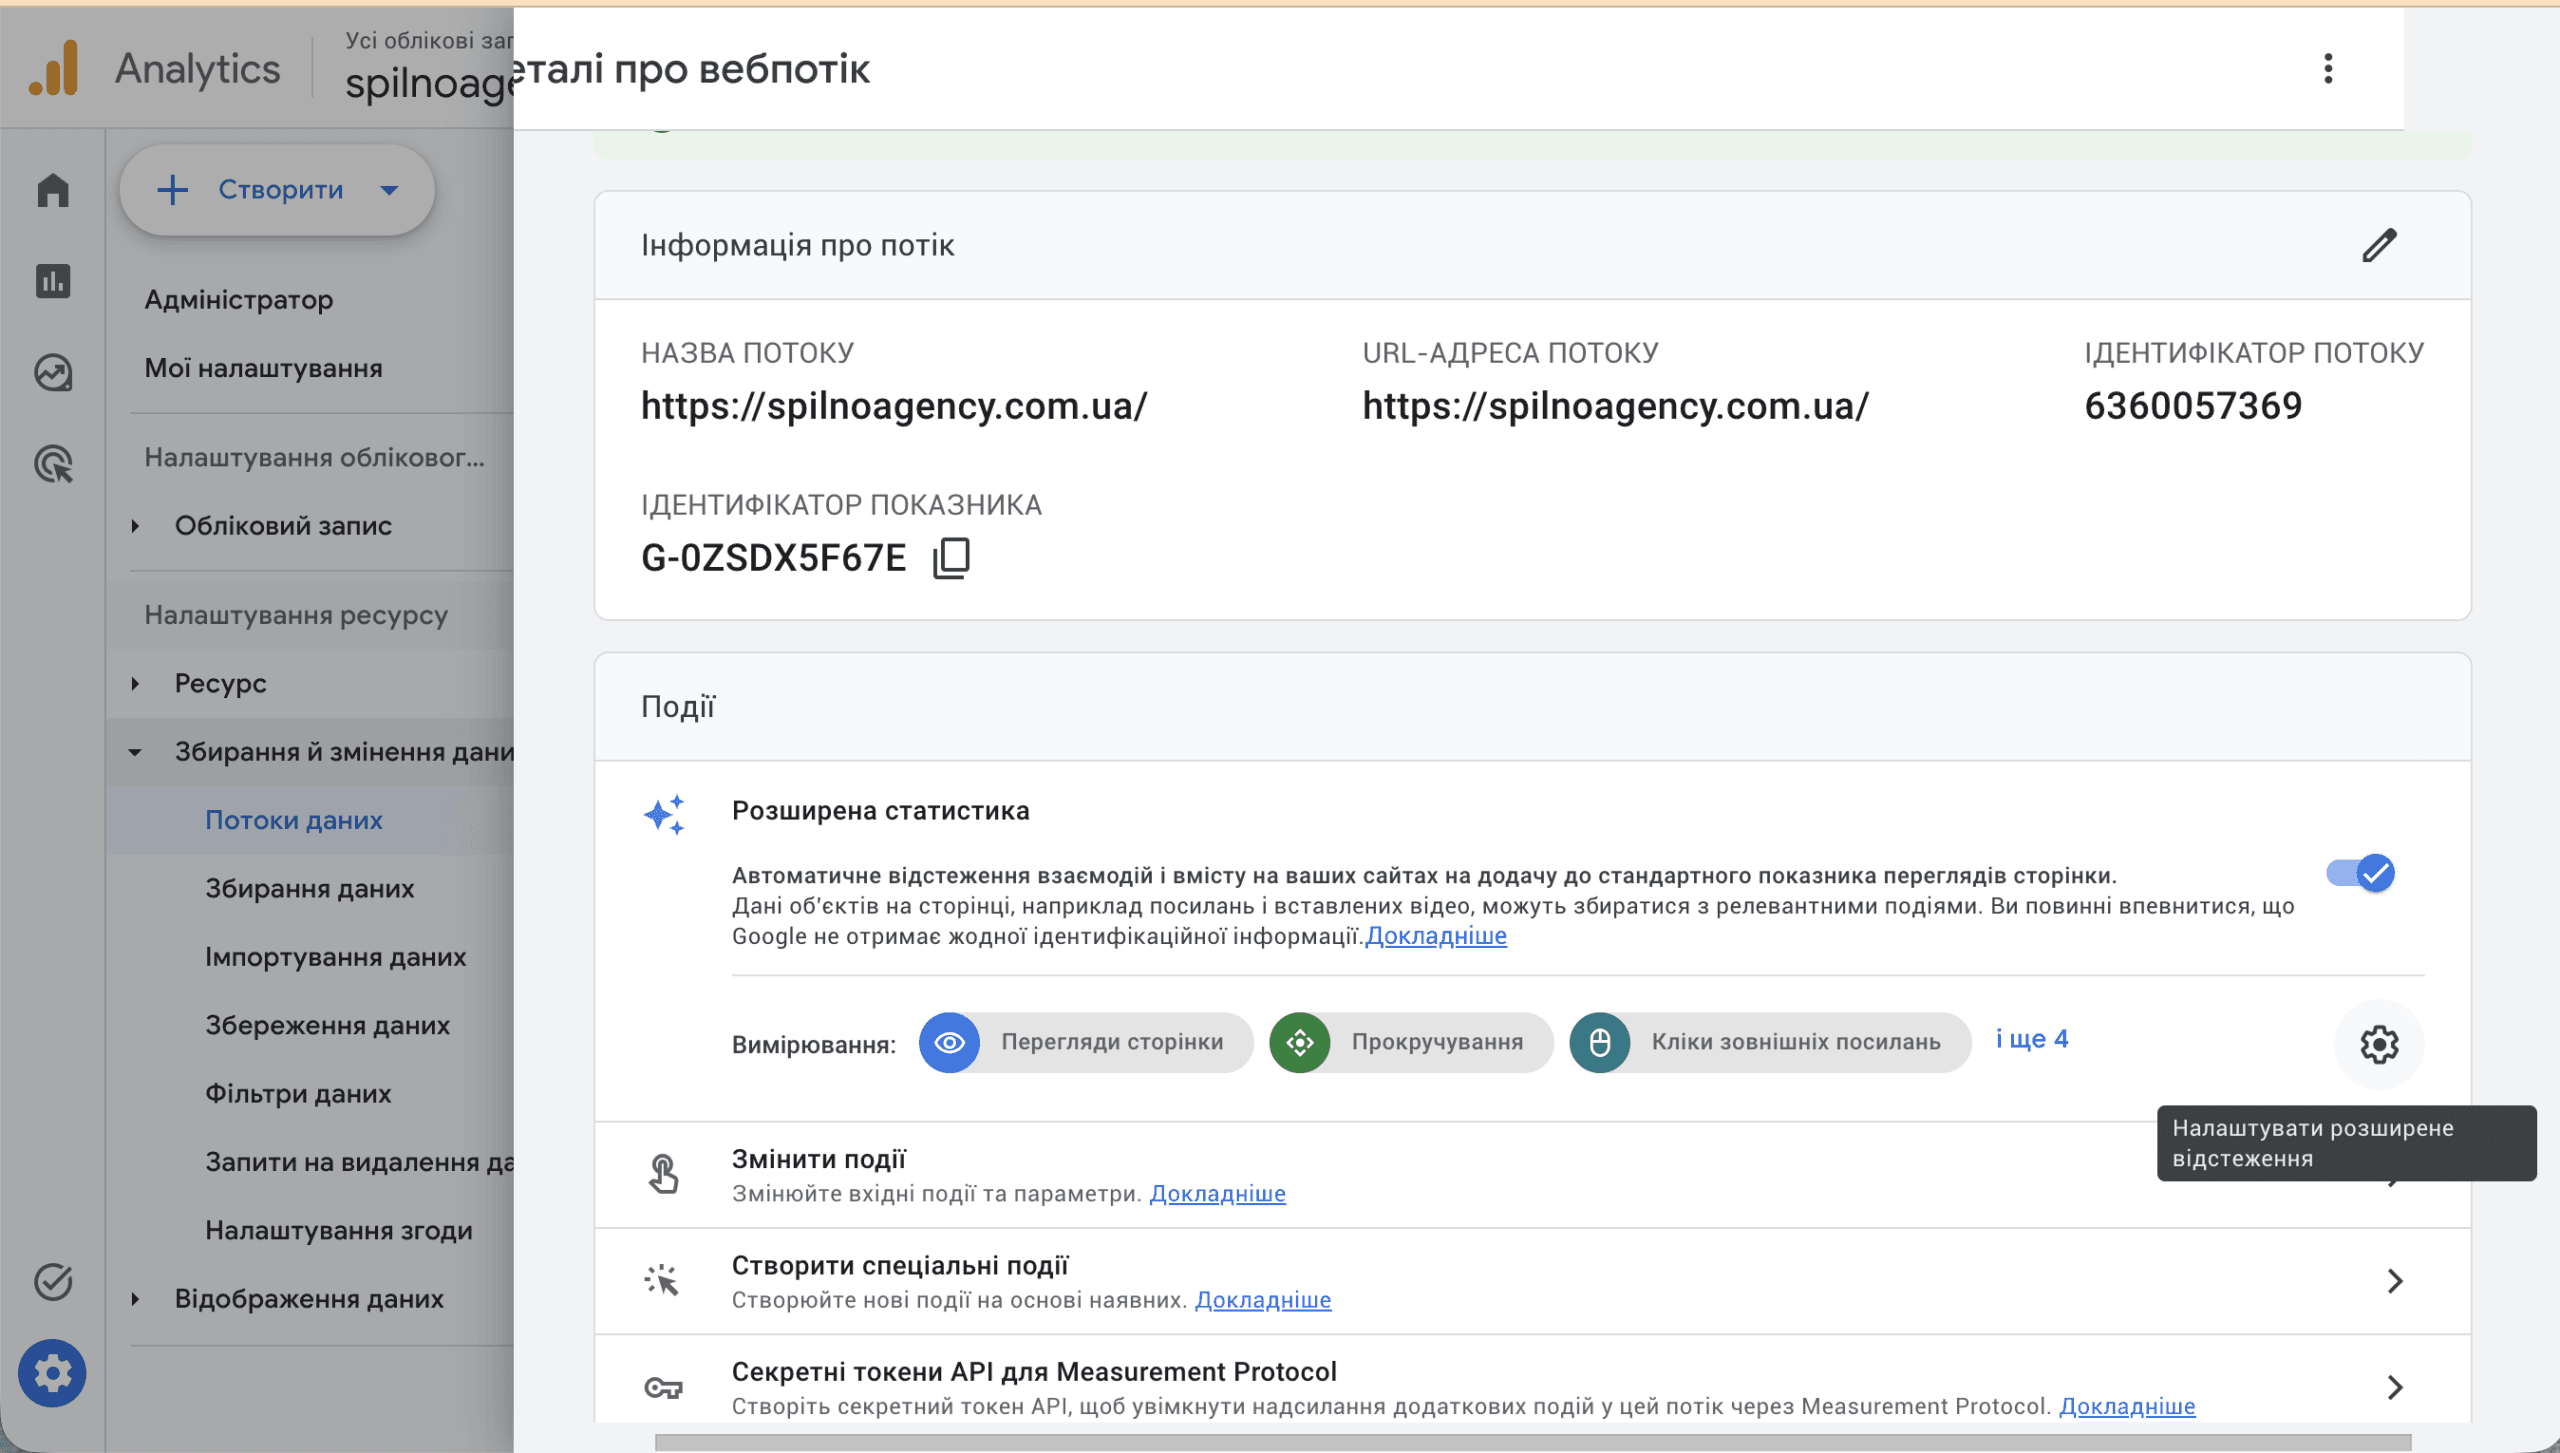
Task: Select Налаштування згоди menu item
Action: point(338,1231)
